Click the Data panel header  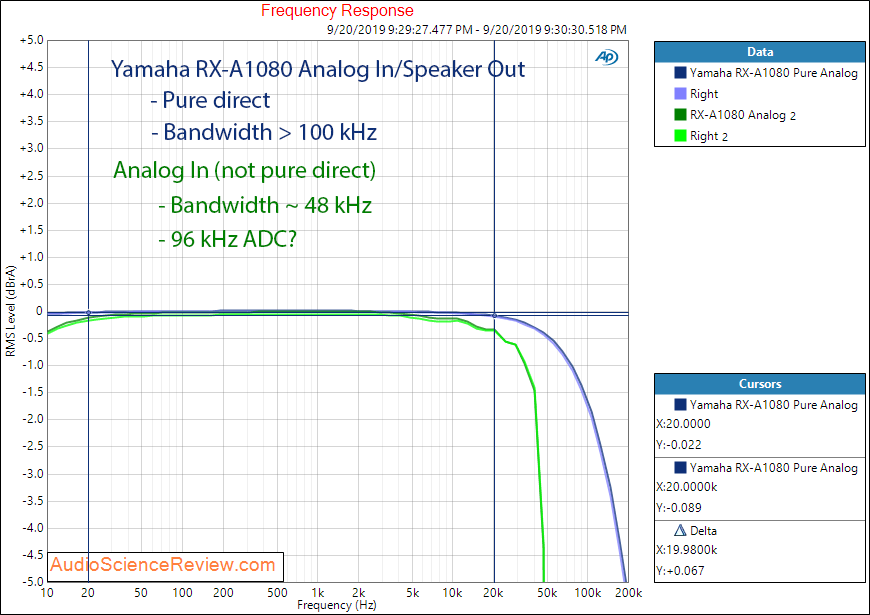(760, 52)
